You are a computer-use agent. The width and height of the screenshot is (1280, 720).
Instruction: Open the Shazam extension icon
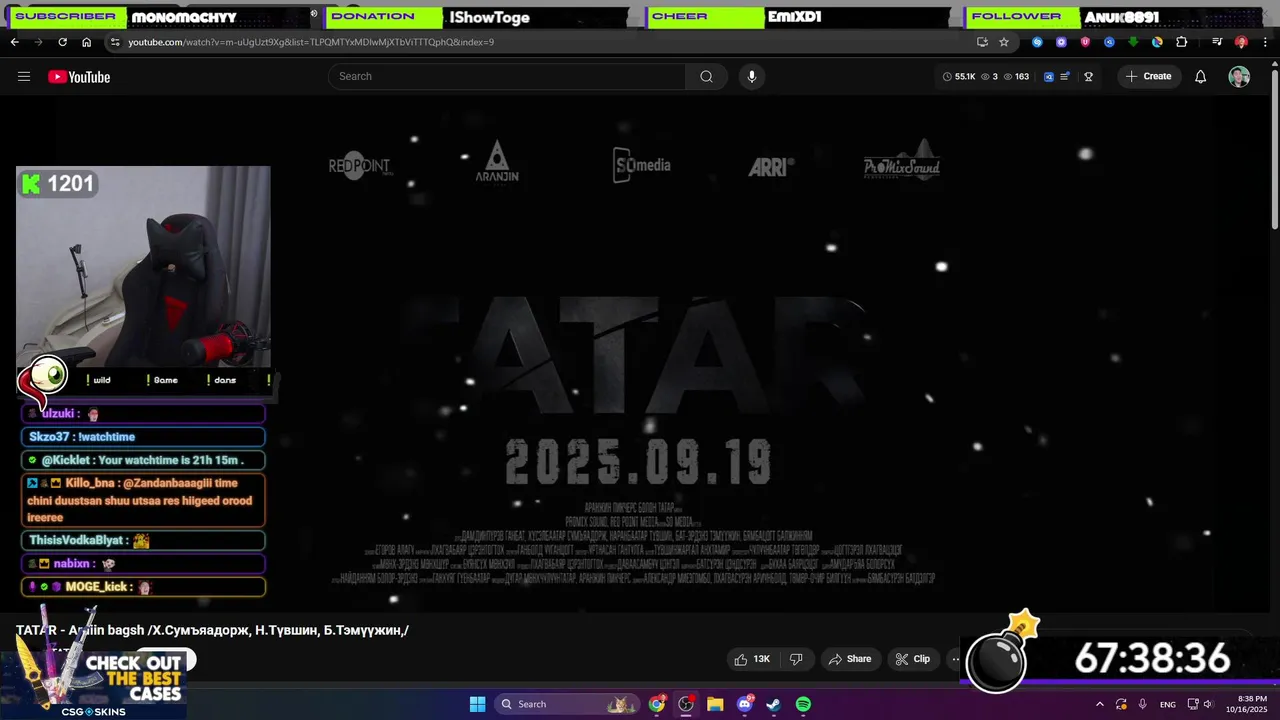pyautogui.click(x=1037, y=42)
